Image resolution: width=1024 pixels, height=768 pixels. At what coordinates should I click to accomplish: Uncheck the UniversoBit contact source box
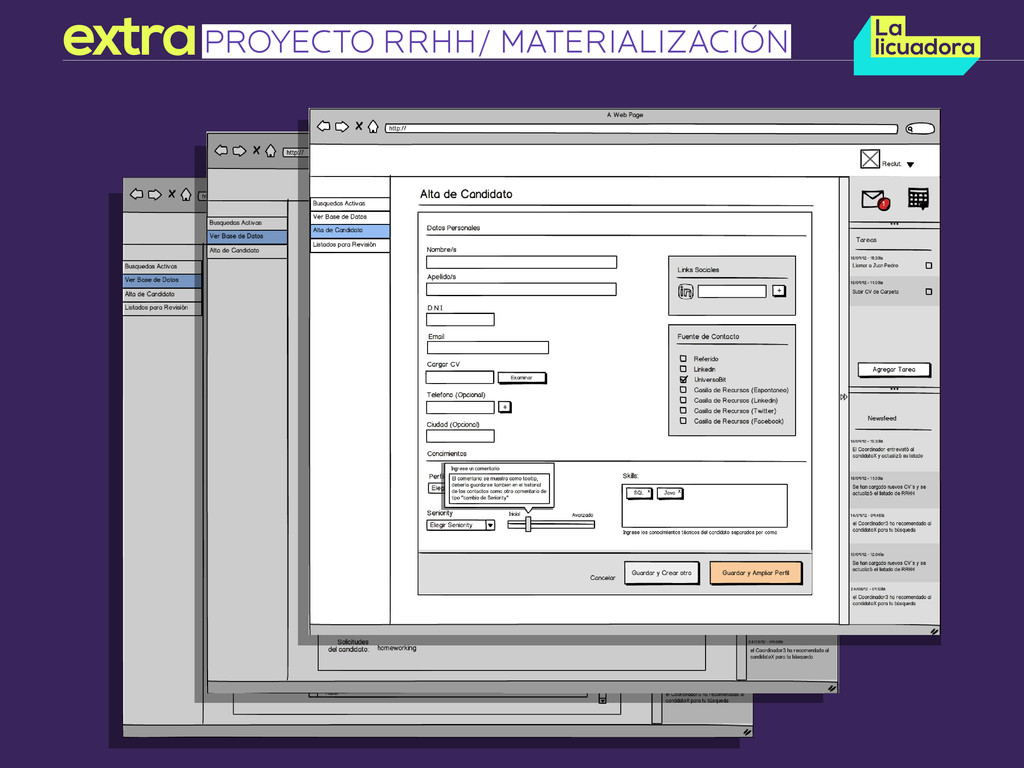tap(683, 379)
